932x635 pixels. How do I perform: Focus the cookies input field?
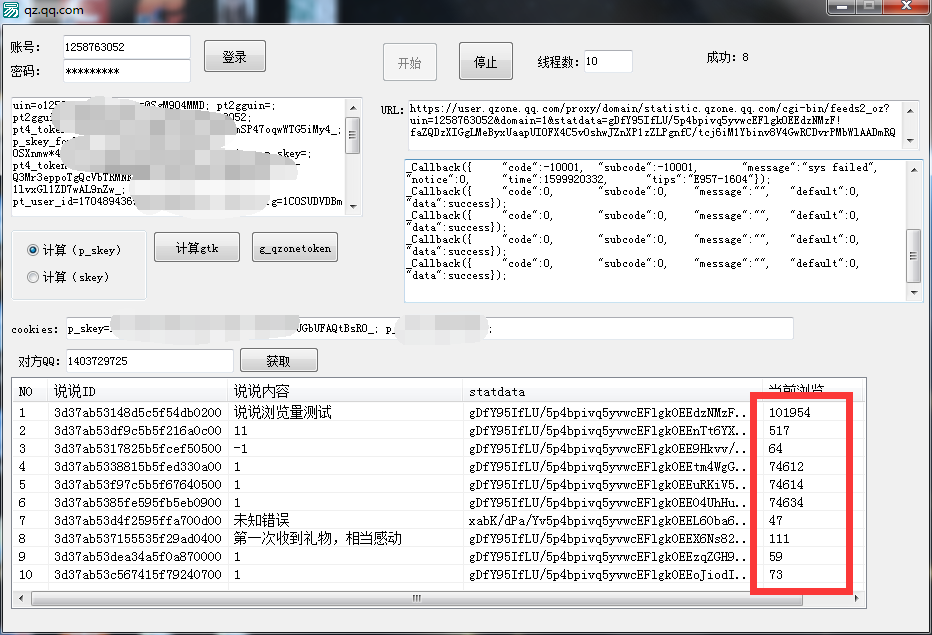pos(430,329)
